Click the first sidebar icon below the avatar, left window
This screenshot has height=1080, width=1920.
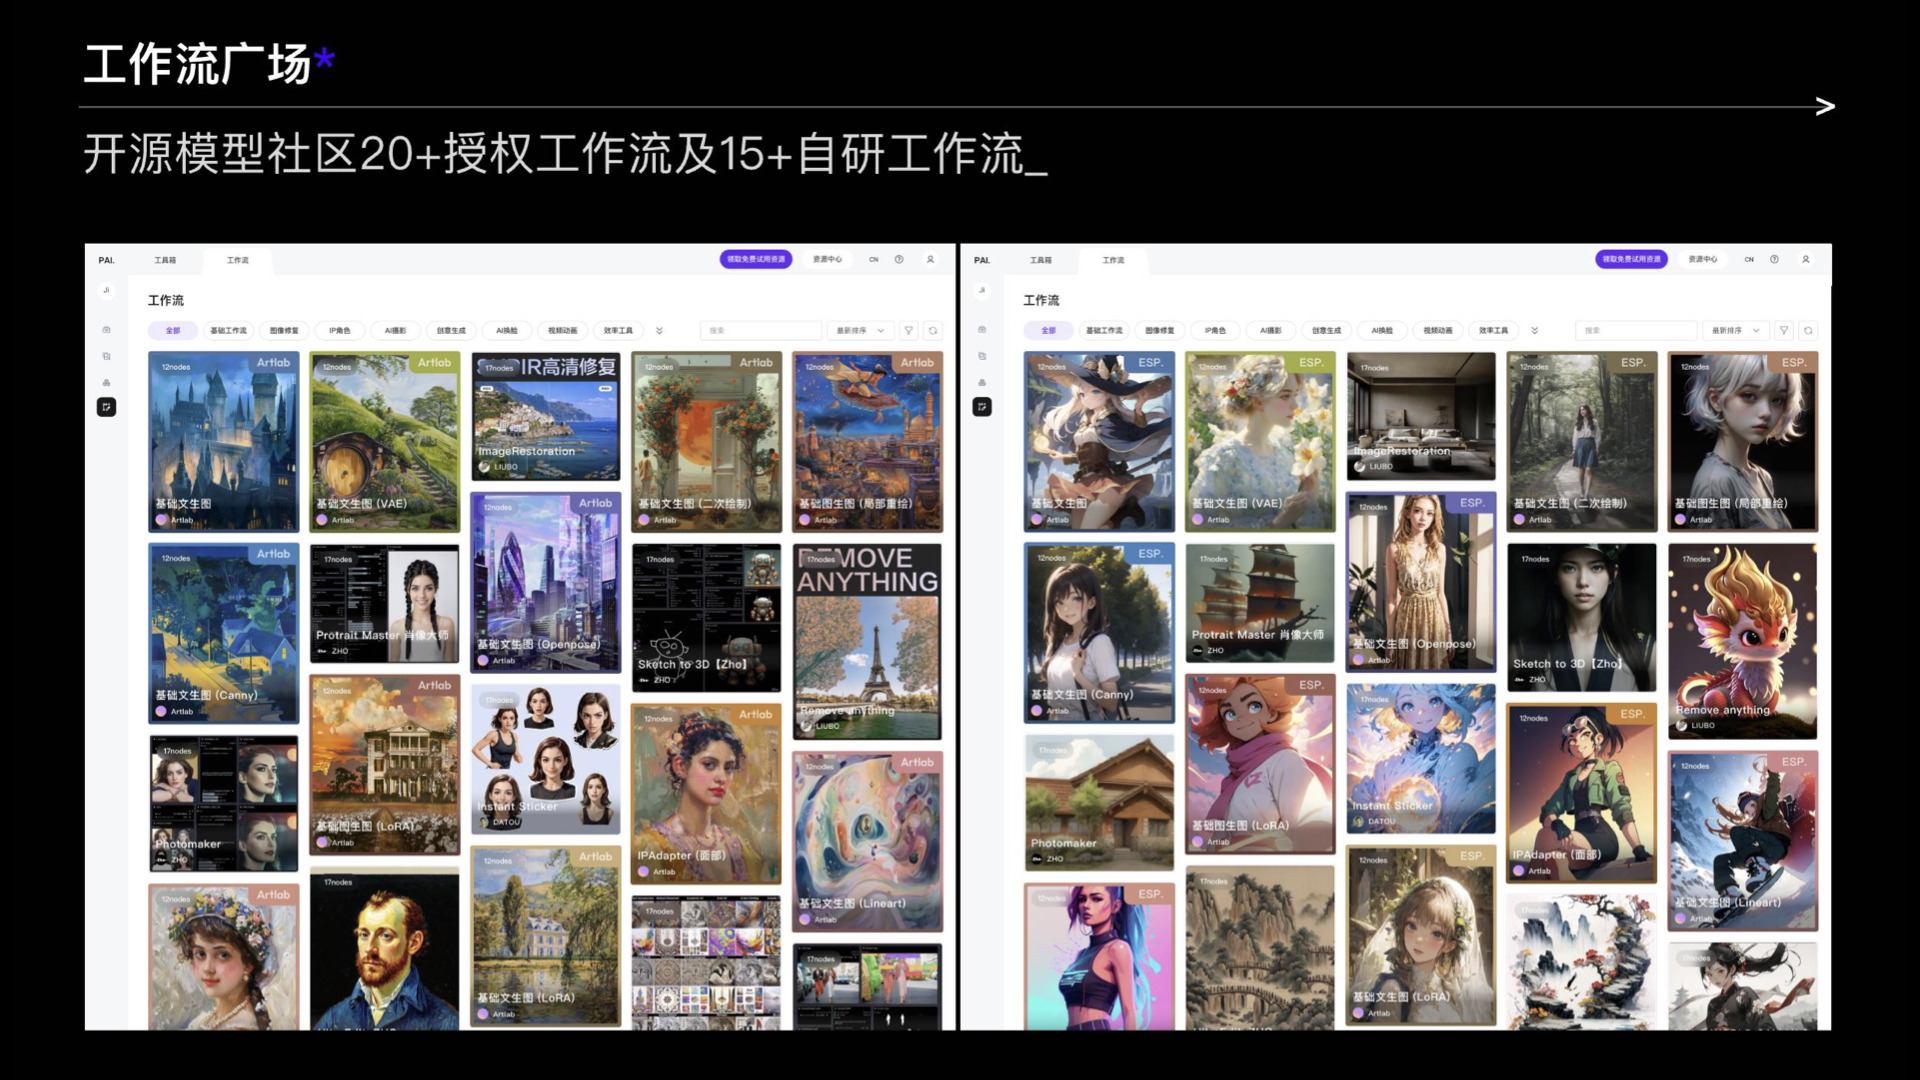click(106, 330)
